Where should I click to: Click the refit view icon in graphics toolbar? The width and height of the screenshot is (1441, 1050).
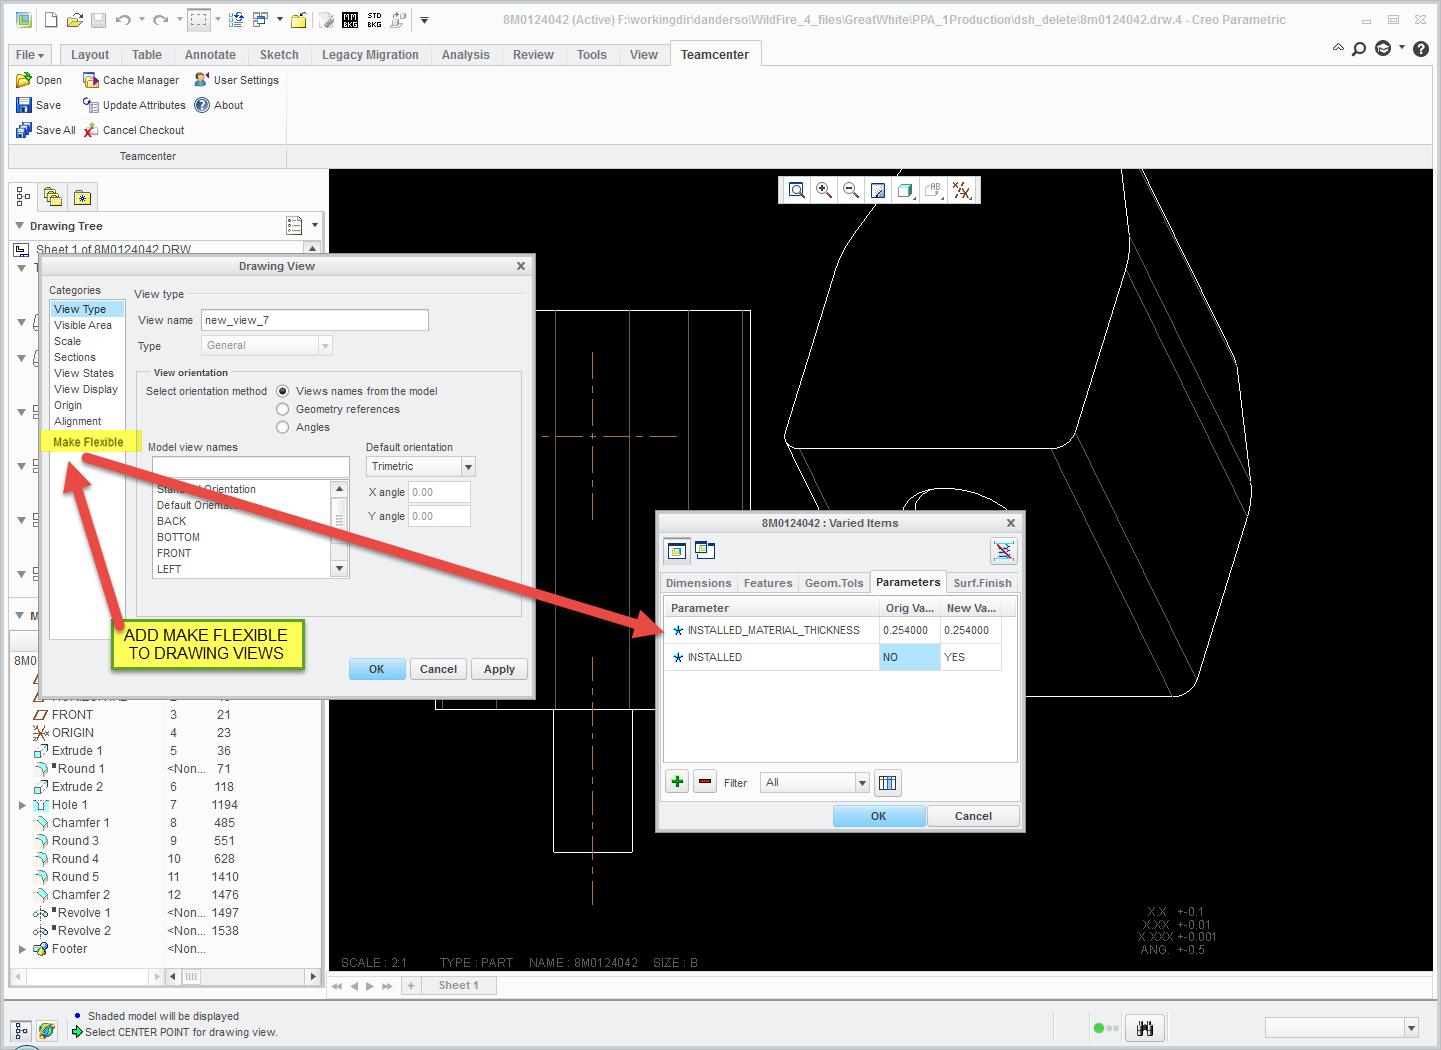[797, 190]
